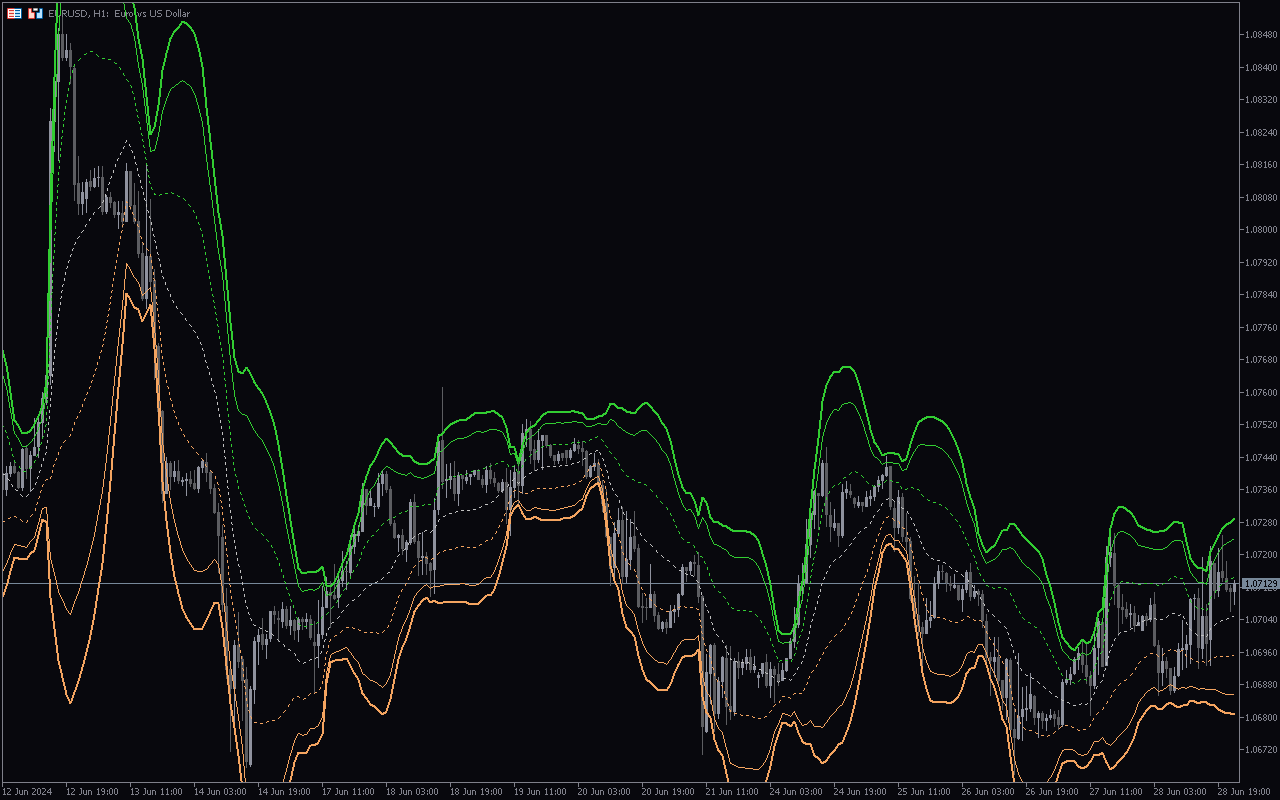Click price scale value 1.06880
The width and height of the screenshot is (1280, 800).
[1260, 684]
